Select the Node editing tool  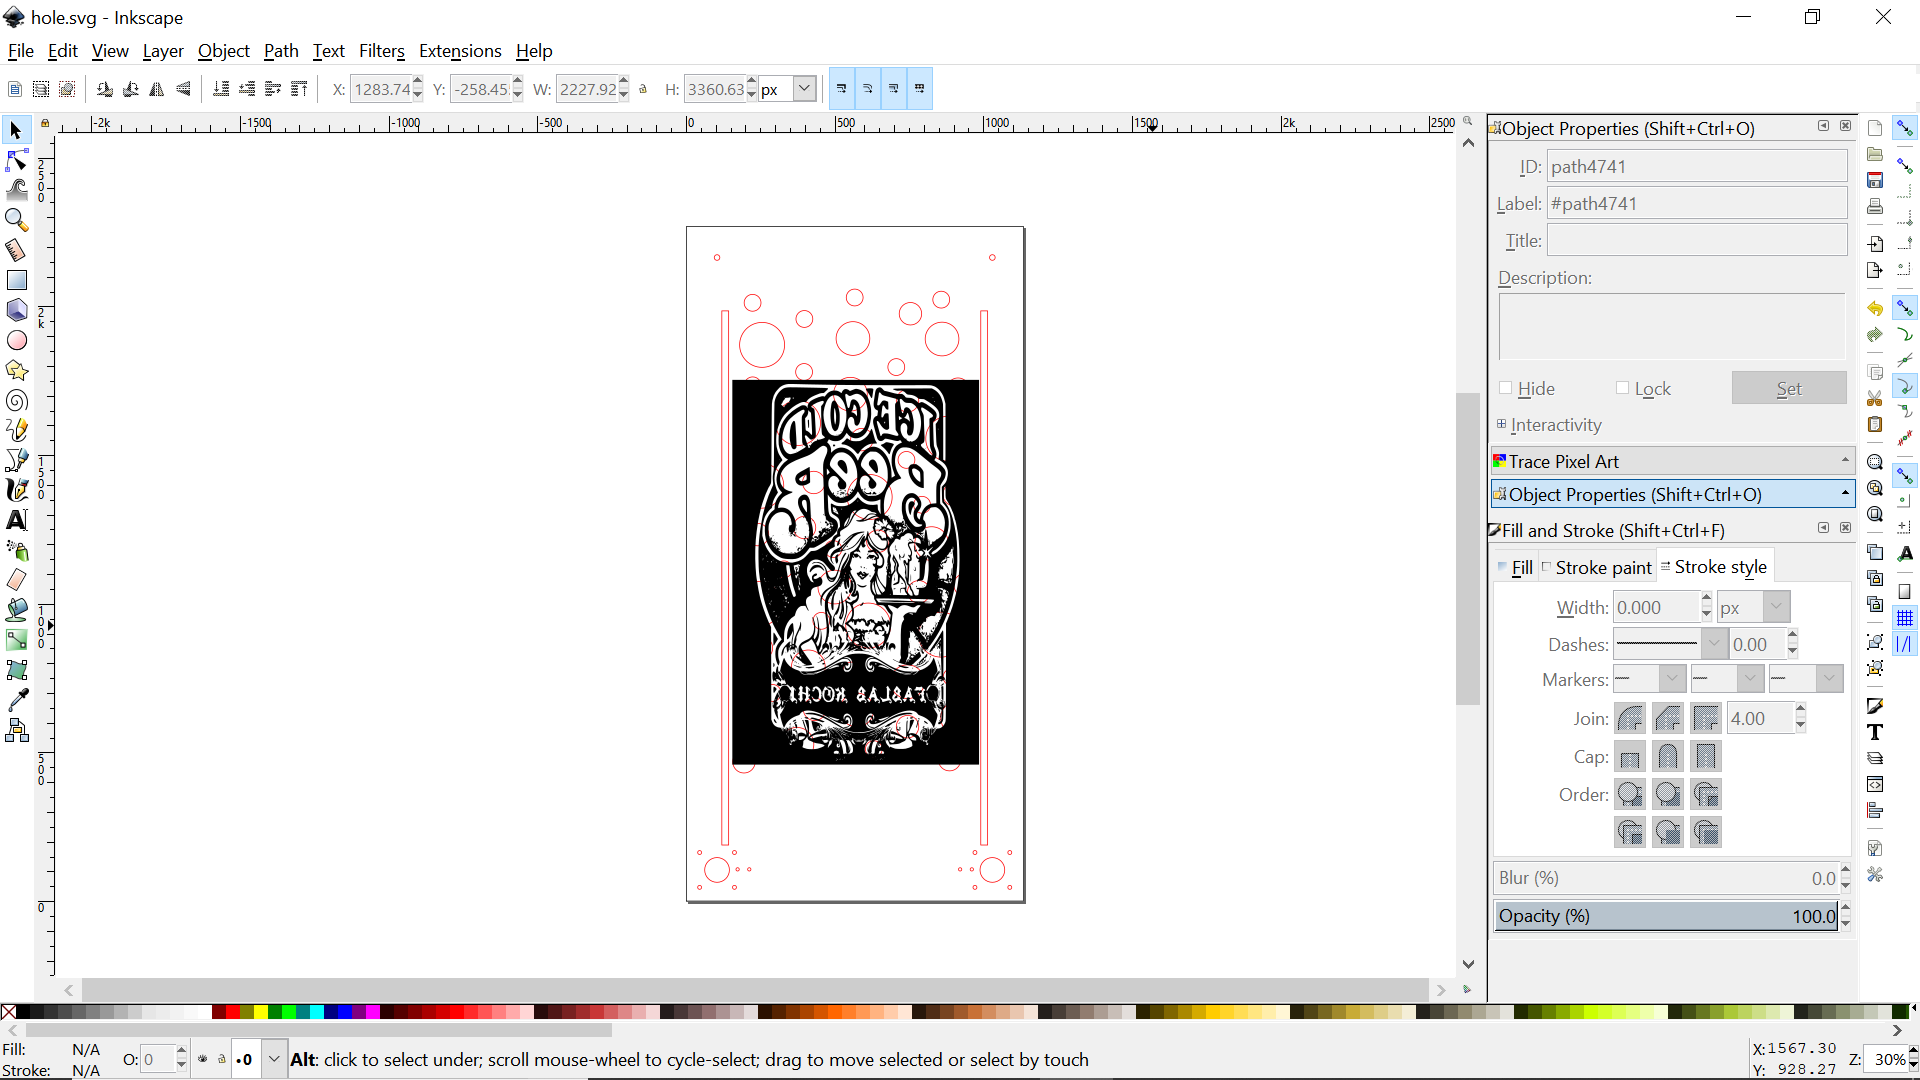pos(17,160)
